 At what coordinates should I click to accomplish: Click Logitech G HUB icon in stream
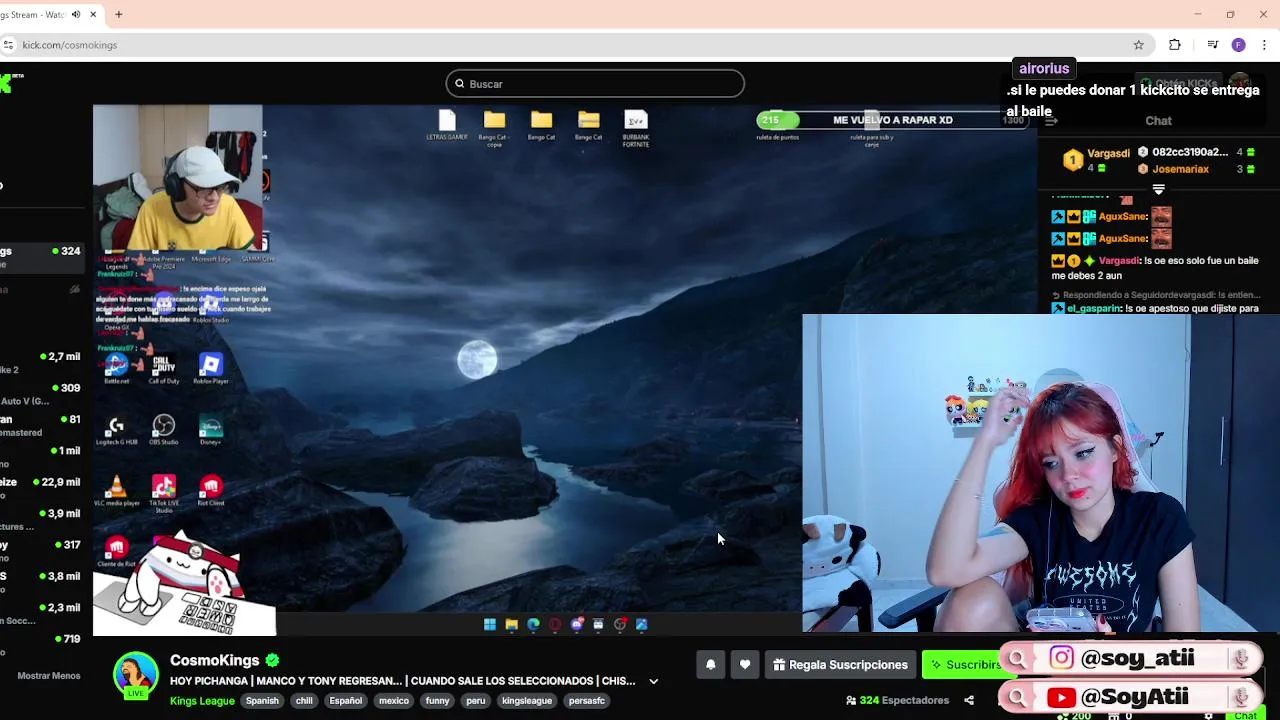(116, 431)
